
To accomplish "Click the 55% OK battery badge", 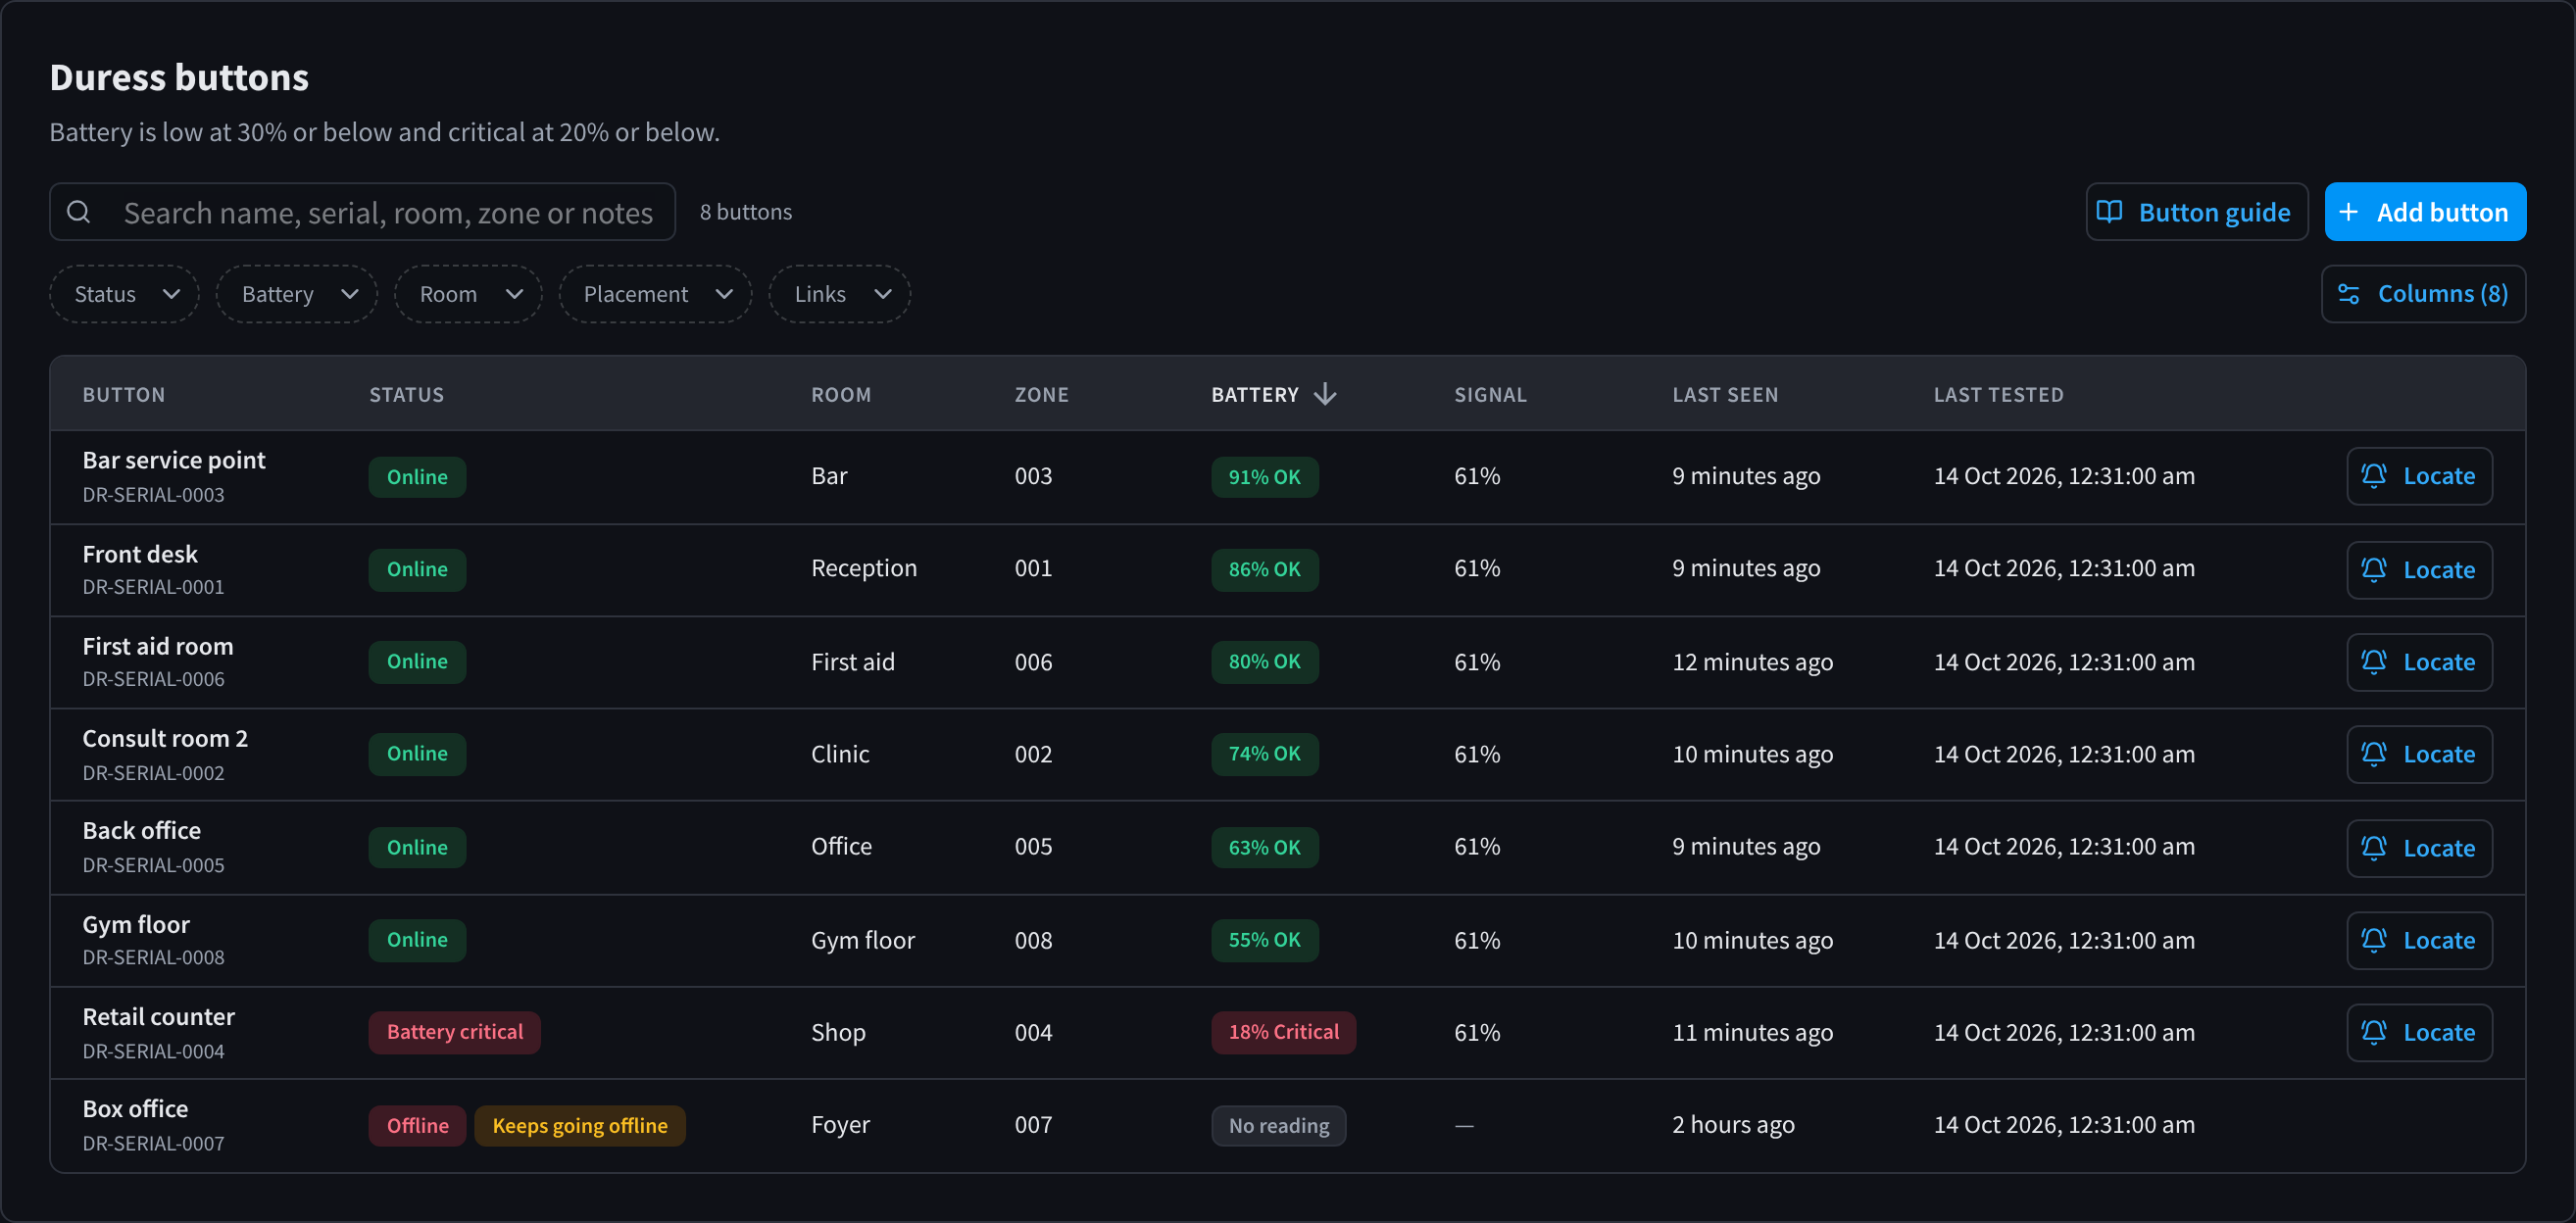I will pos(1265,940).
